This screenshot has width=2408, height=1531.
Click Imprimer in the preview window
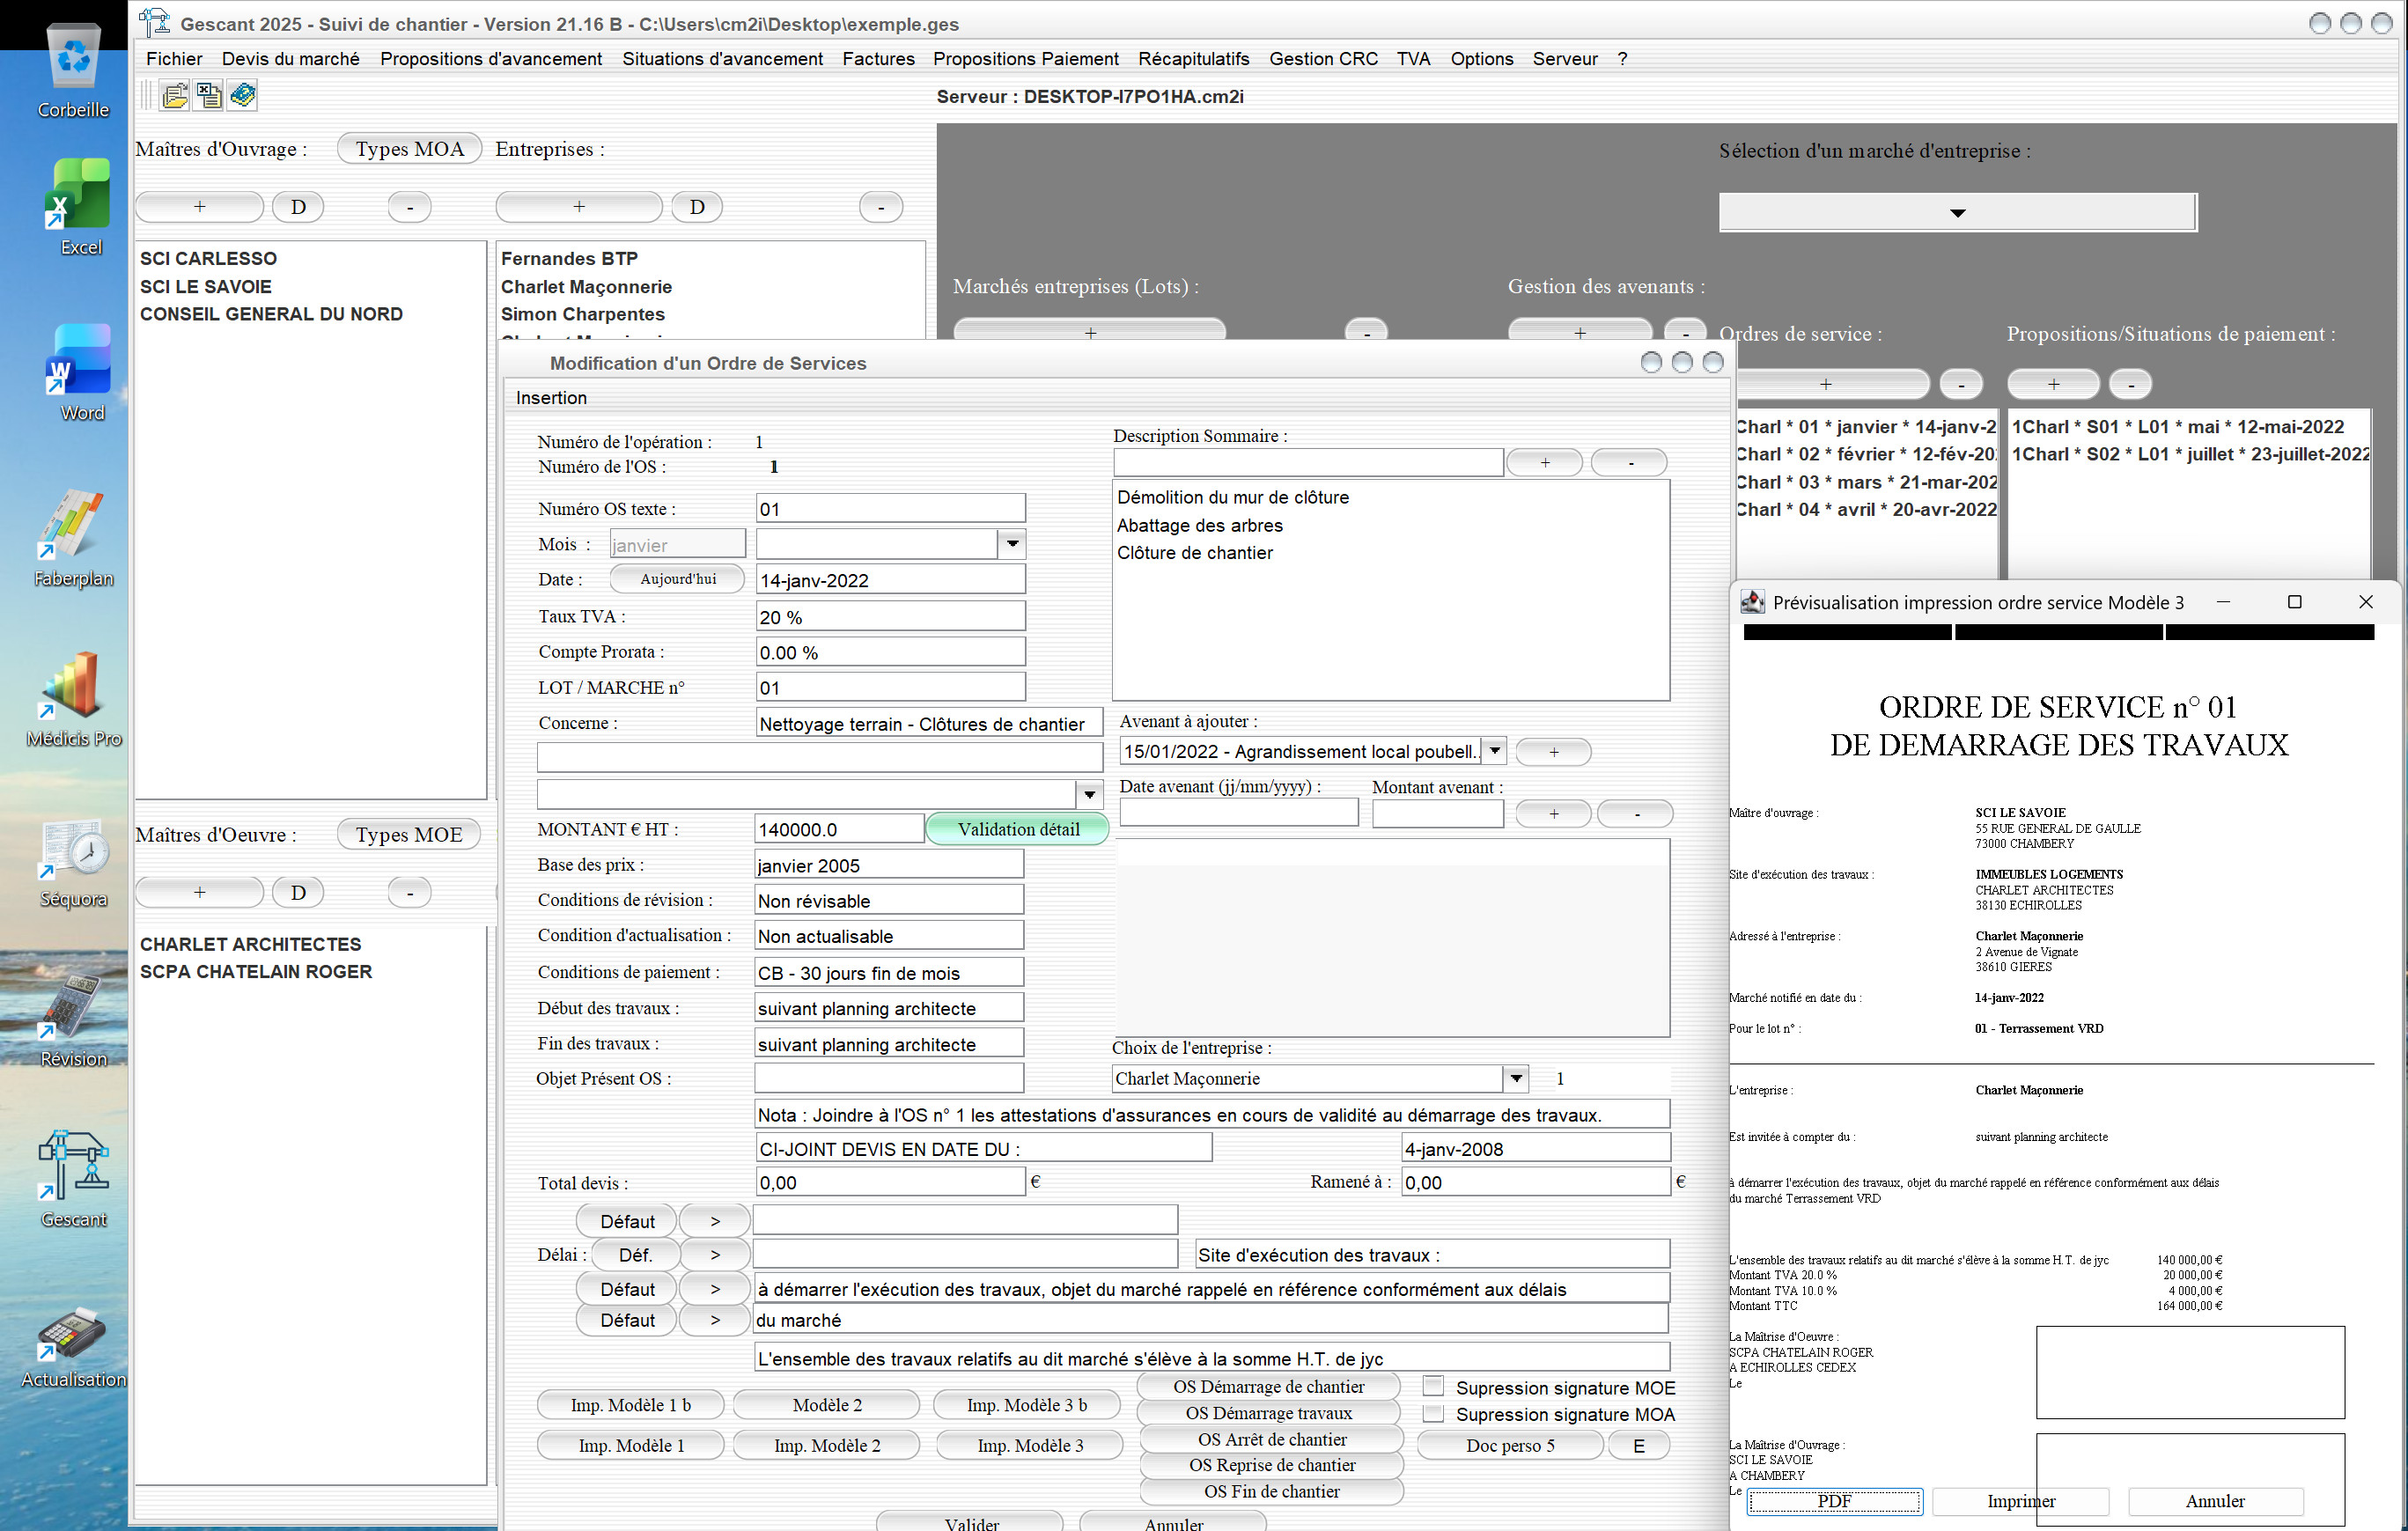coord(2021,1501)
